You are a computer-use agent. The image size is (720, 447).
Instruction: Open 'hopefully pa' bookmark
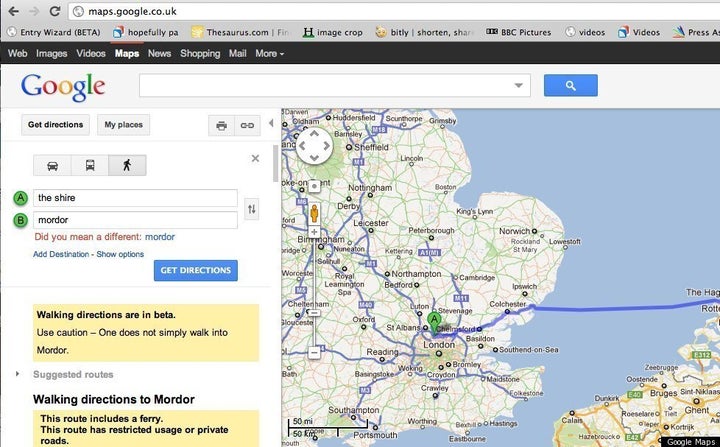pyautogui.click(x=146, y=32)
